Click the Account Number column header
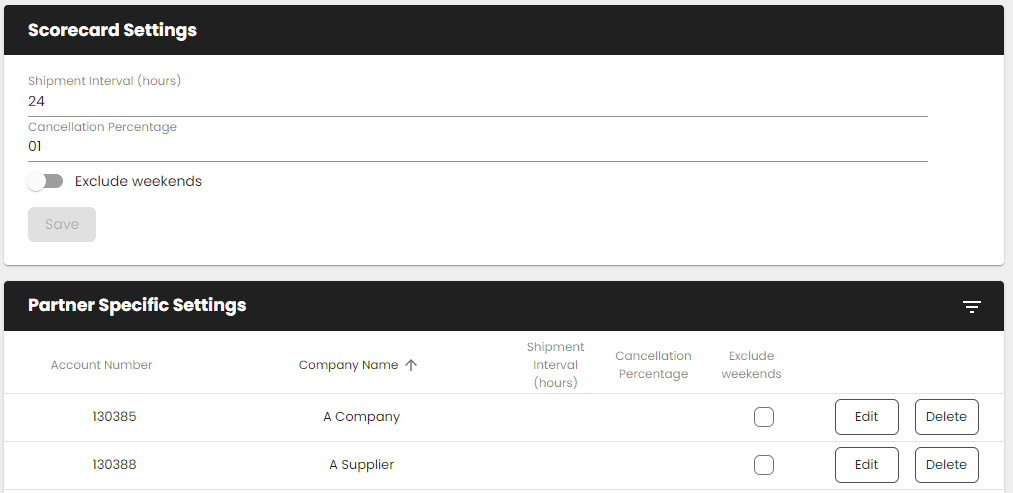 pos(102,365)
